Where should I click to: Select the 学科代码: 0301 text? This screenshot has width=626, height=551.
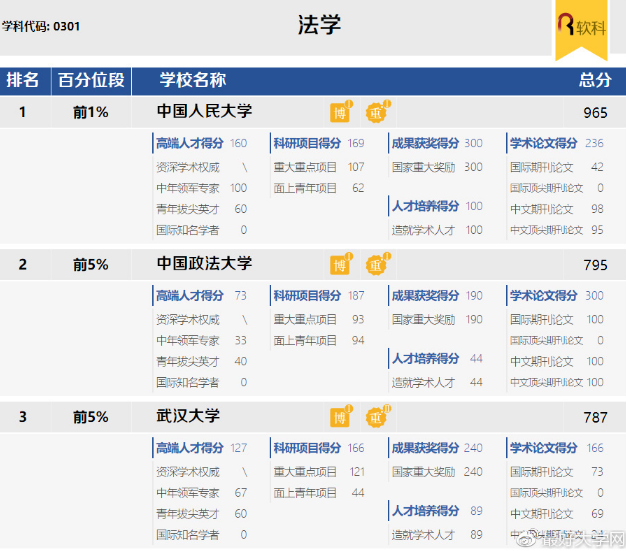point(41,26)
